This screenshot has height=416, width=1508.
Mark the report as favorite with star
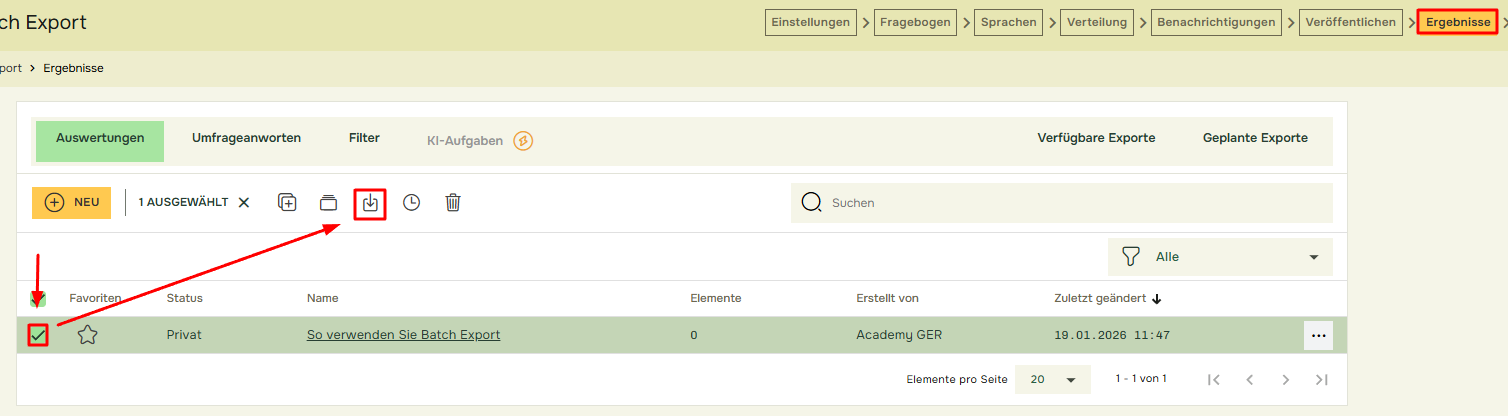pyautogui.click(x=87, y=335)
